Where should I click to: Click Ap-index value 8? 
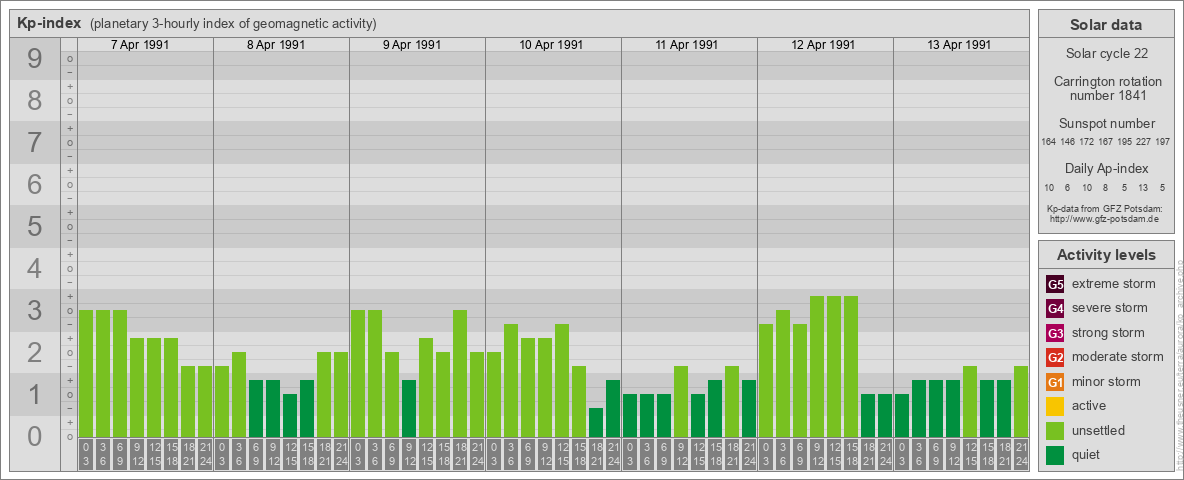point(1105,187)
